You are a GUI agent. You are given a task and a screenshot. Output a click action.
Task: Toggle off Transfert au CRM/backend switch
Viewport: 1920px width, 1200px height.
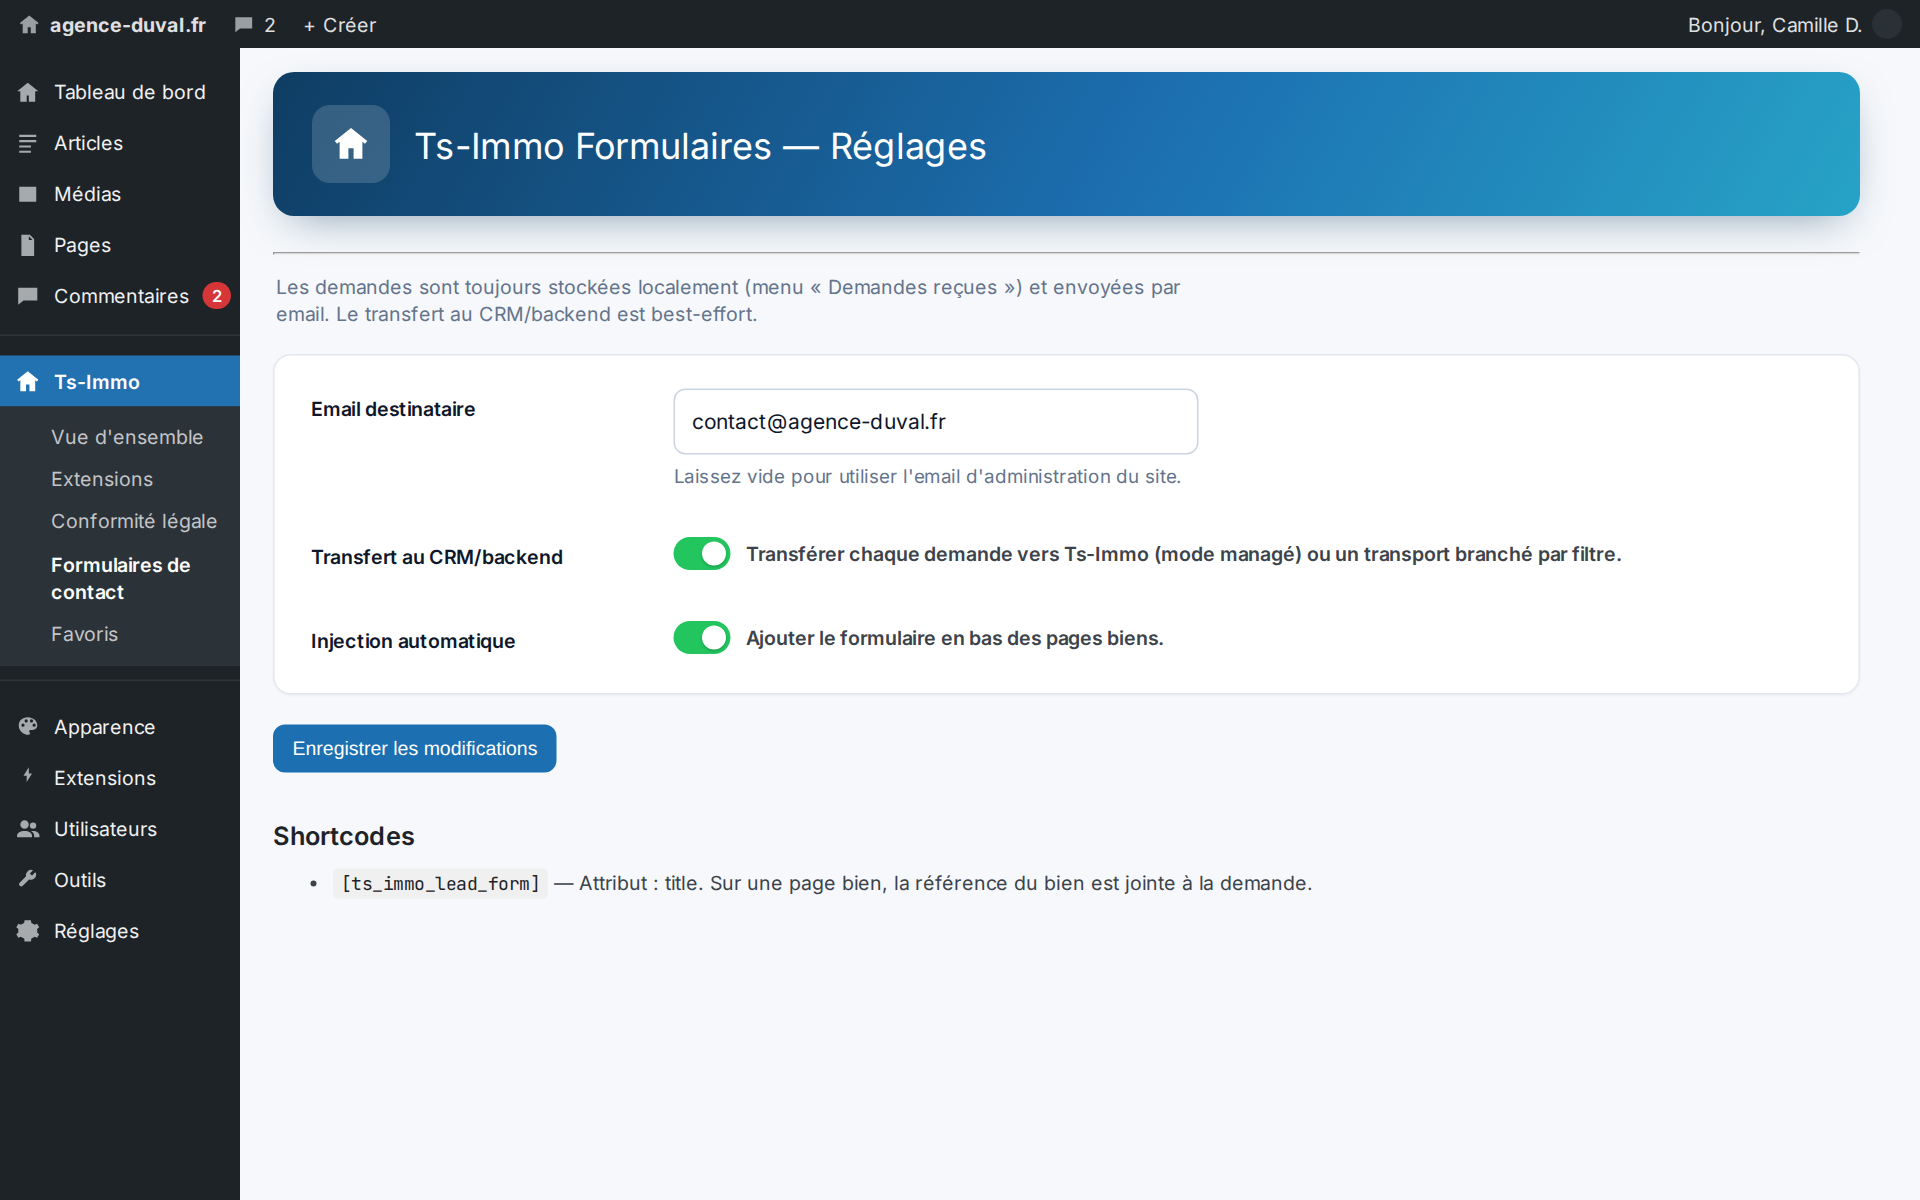pos(702,554)
